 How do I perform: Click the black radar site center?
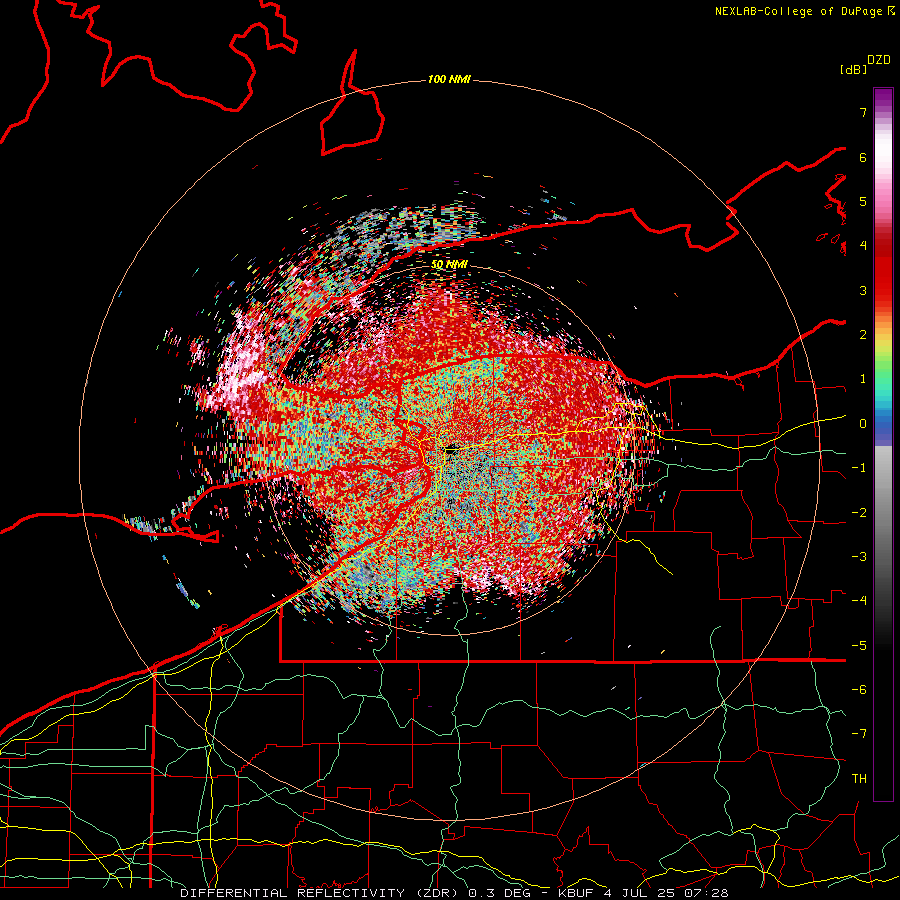[x=452, y=448]
